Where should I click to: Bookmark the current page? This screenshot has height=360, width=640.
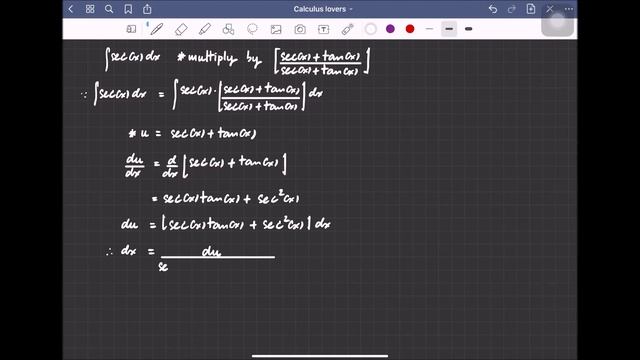click(x=128, y=9)
